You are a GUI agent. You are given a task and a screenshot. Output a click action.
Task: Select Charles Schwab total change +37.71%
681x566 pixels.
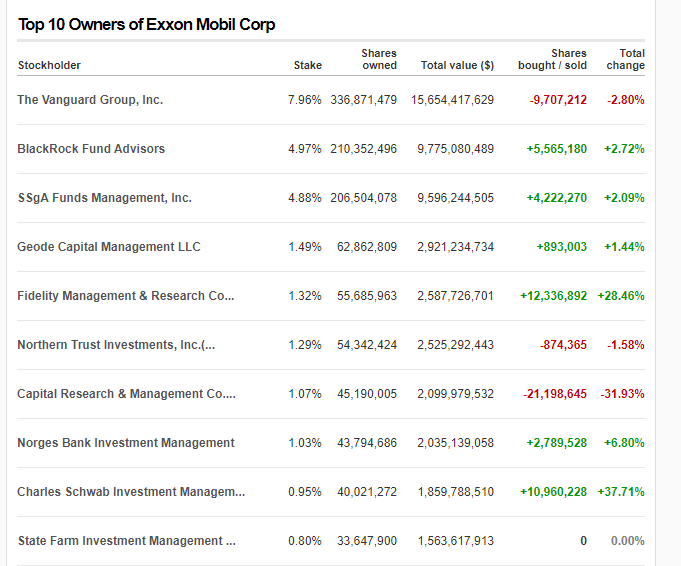pos(621,492)
